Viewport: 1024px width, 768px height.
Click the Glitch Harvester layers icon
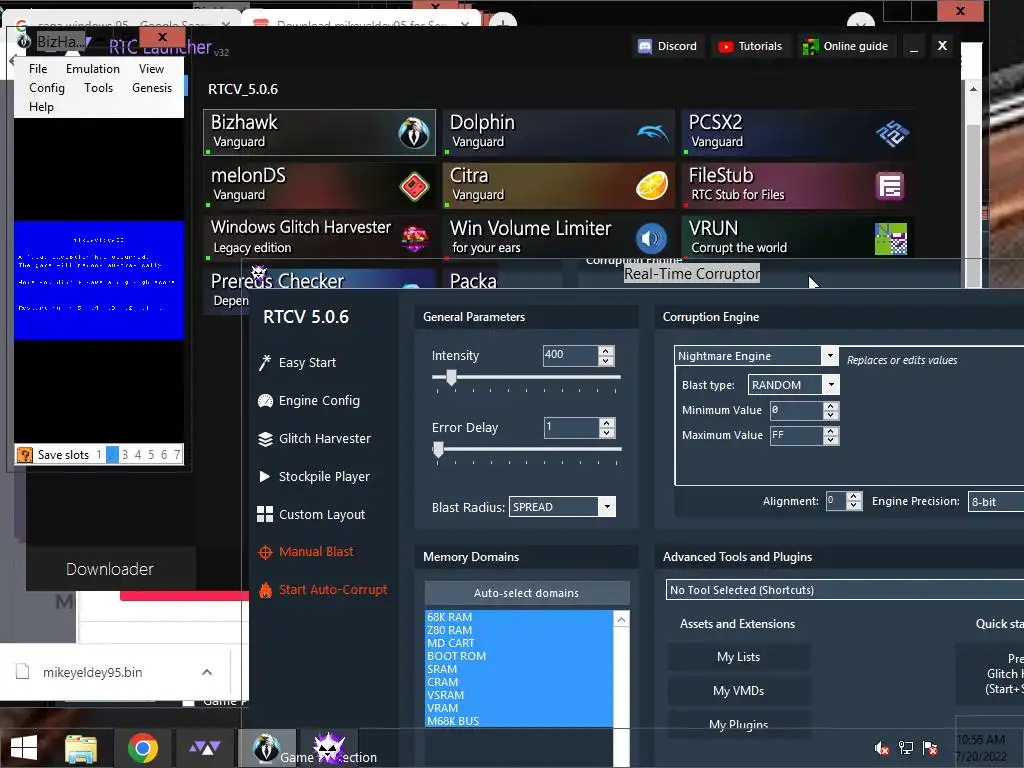point(265,439)
